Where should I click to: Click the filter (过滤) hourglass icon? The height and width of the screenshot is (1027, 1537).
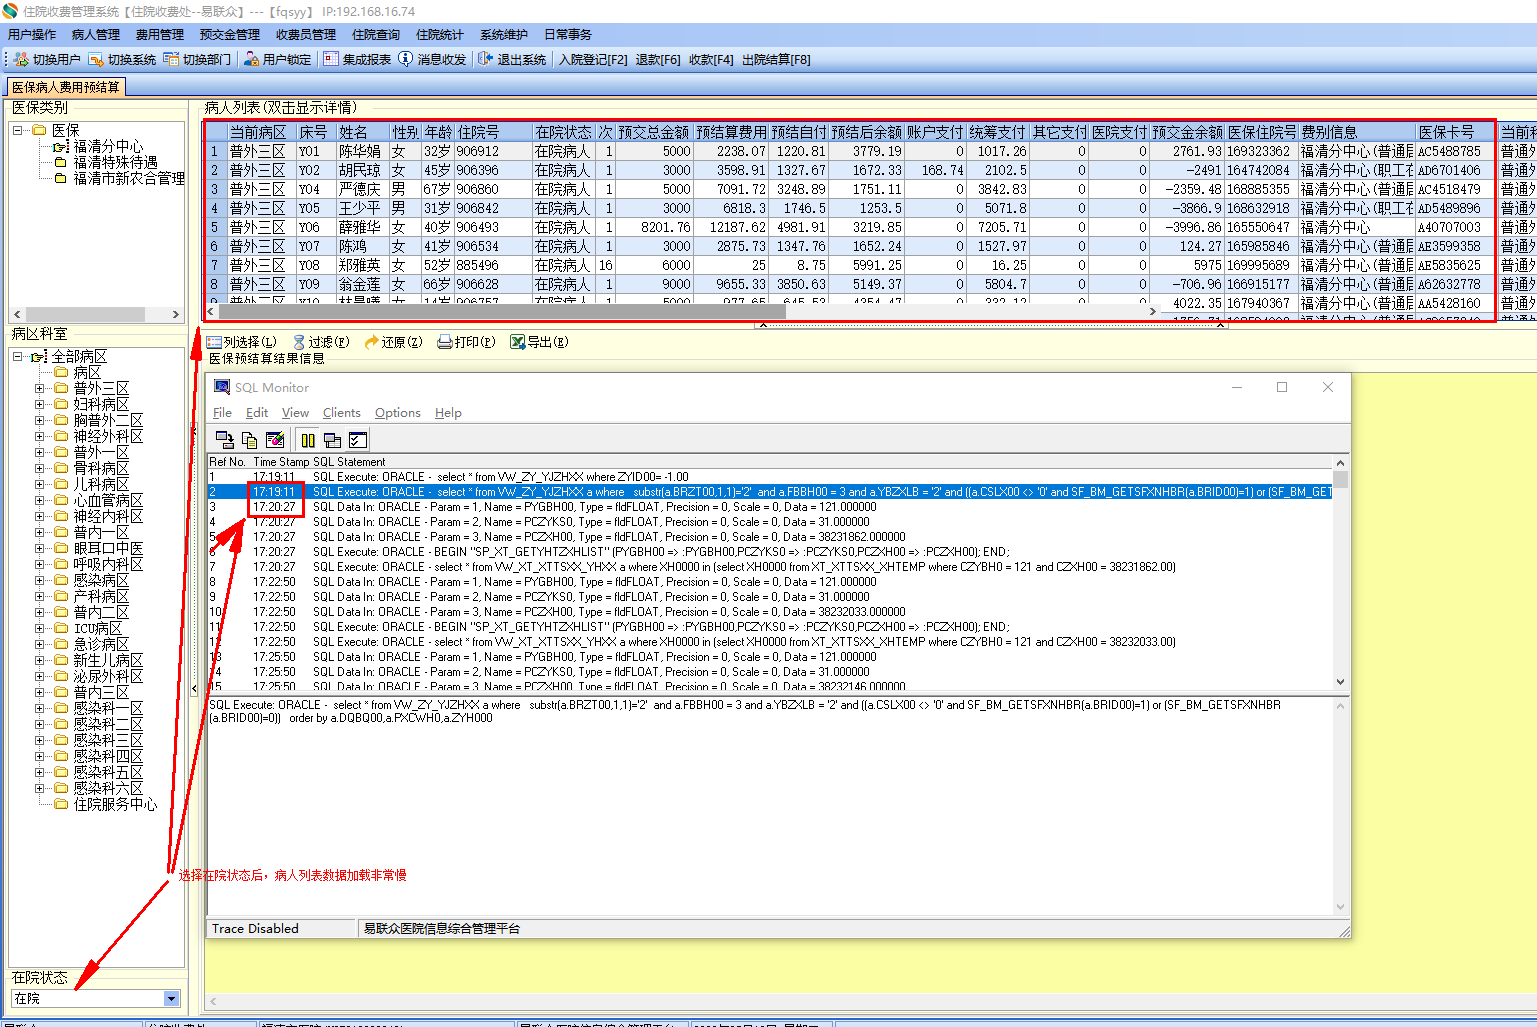click(x=299, y=342)
